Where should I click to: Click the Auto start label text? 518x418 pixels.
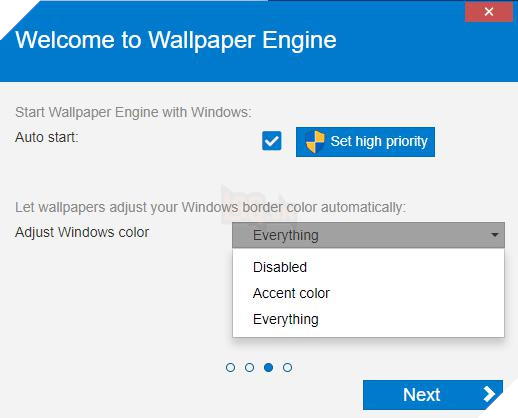pos(47,137)
